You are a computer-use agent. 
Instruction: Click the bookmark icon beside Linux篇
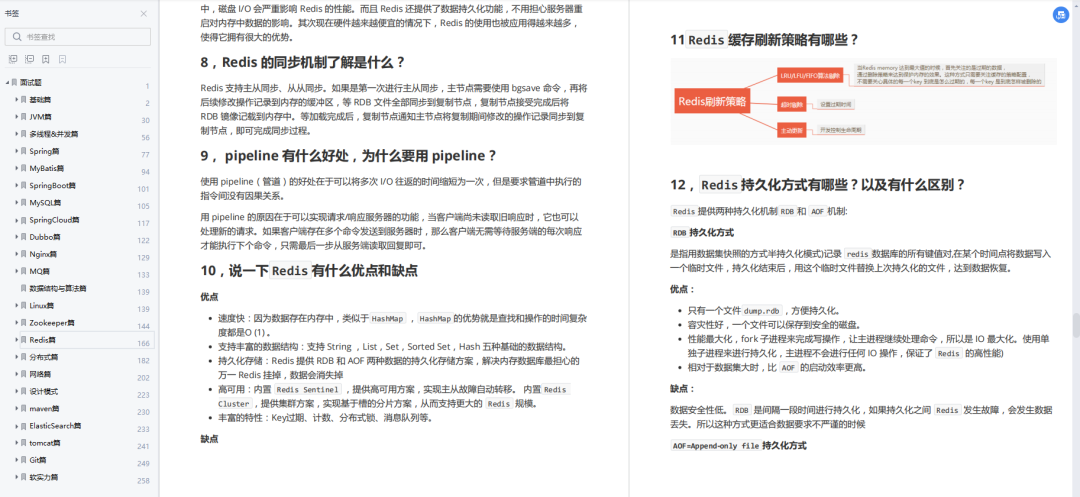24,306
